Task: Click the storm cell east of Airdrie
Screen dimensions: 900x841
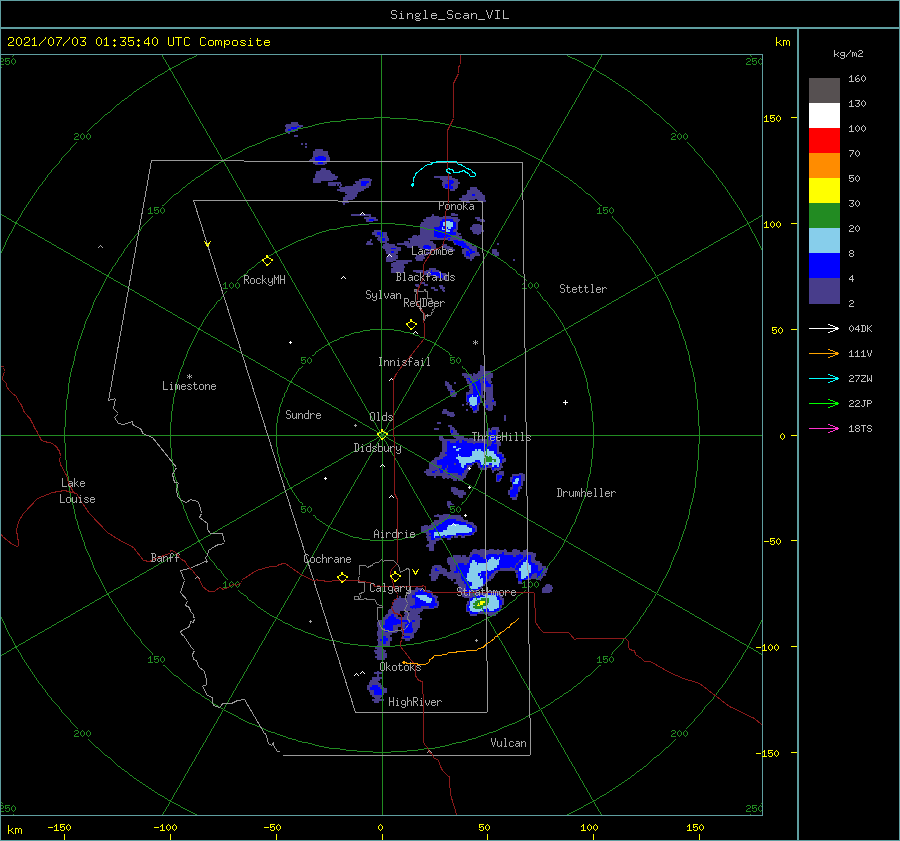Action: click(450, 528)
